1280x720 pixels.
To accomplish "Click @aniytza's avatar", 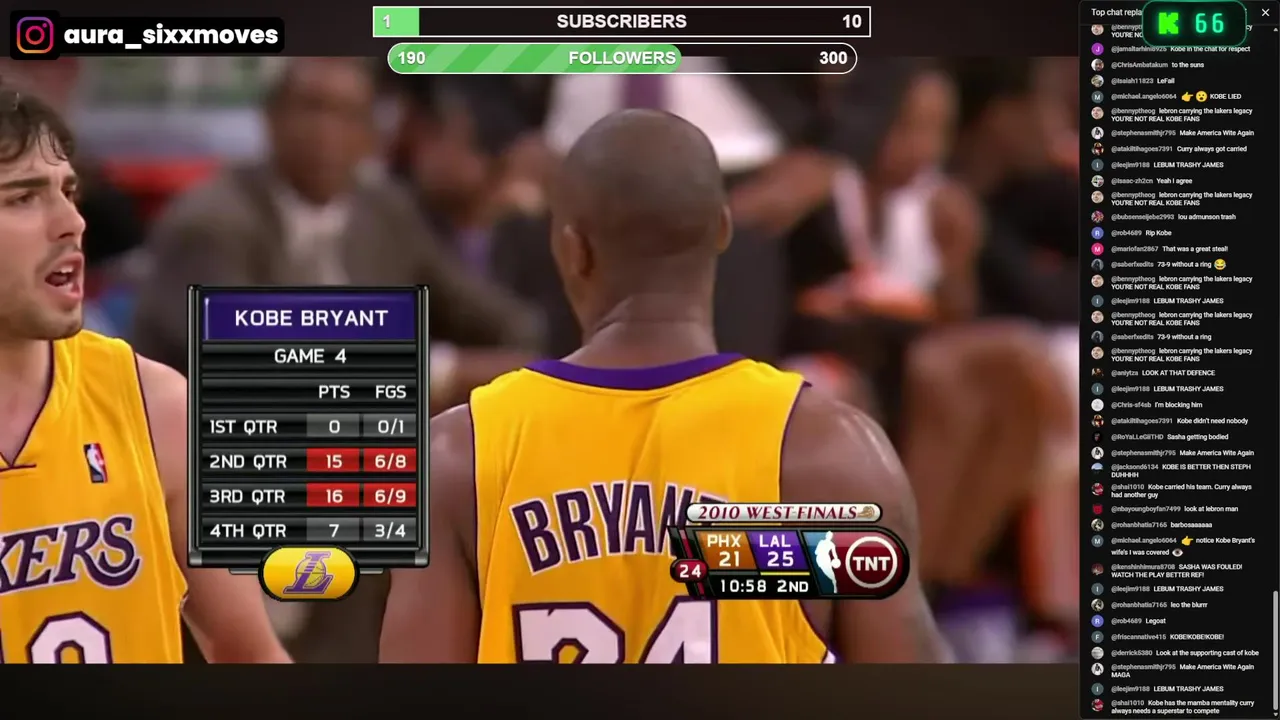I will click(1098, 373).
